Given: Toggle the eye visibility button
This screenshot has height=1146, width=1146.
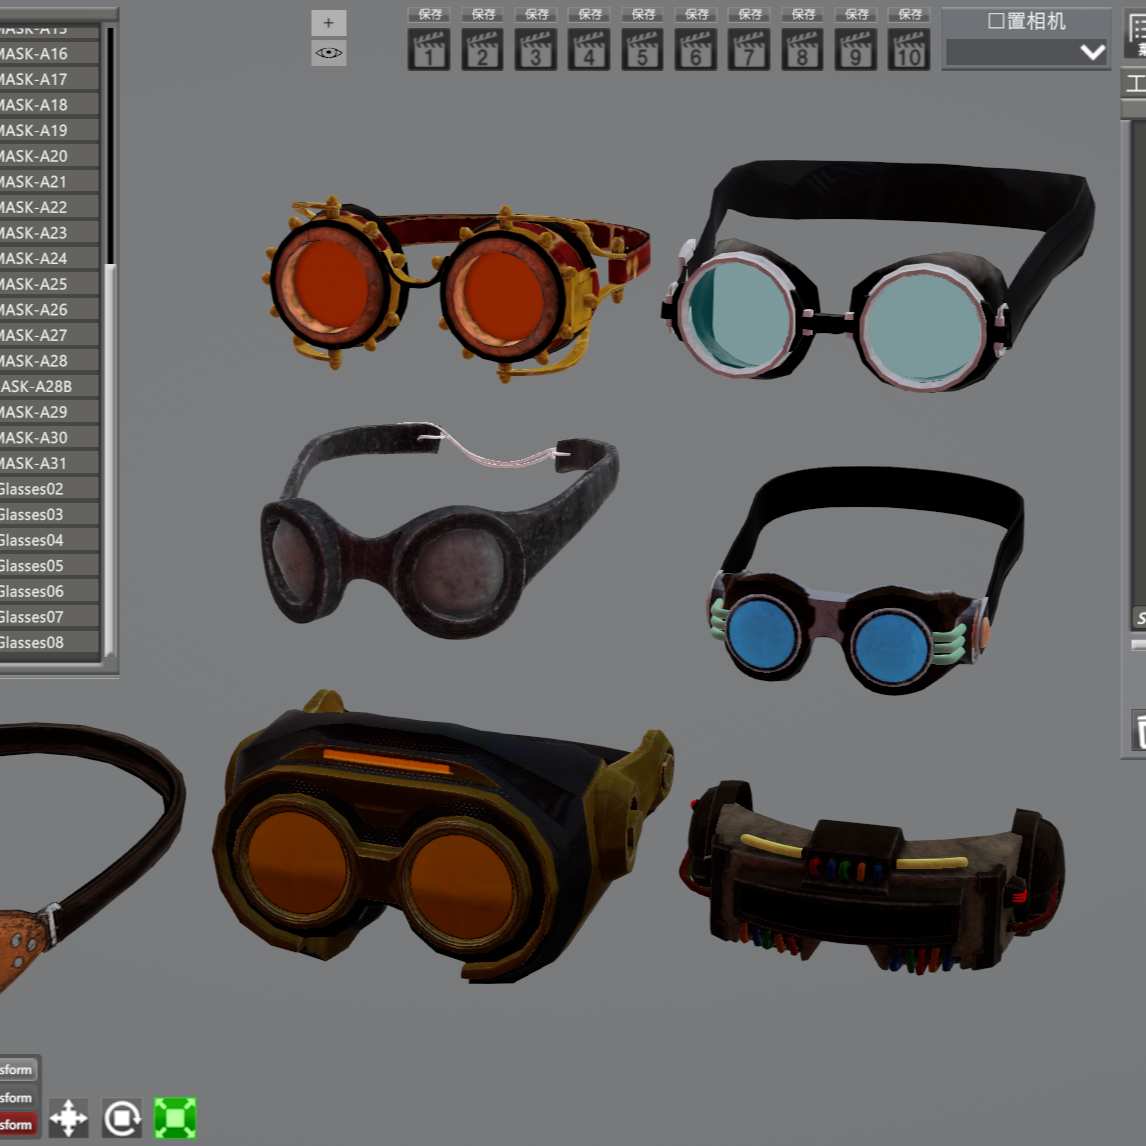Looking at the screenshot, I should [329, 53].
